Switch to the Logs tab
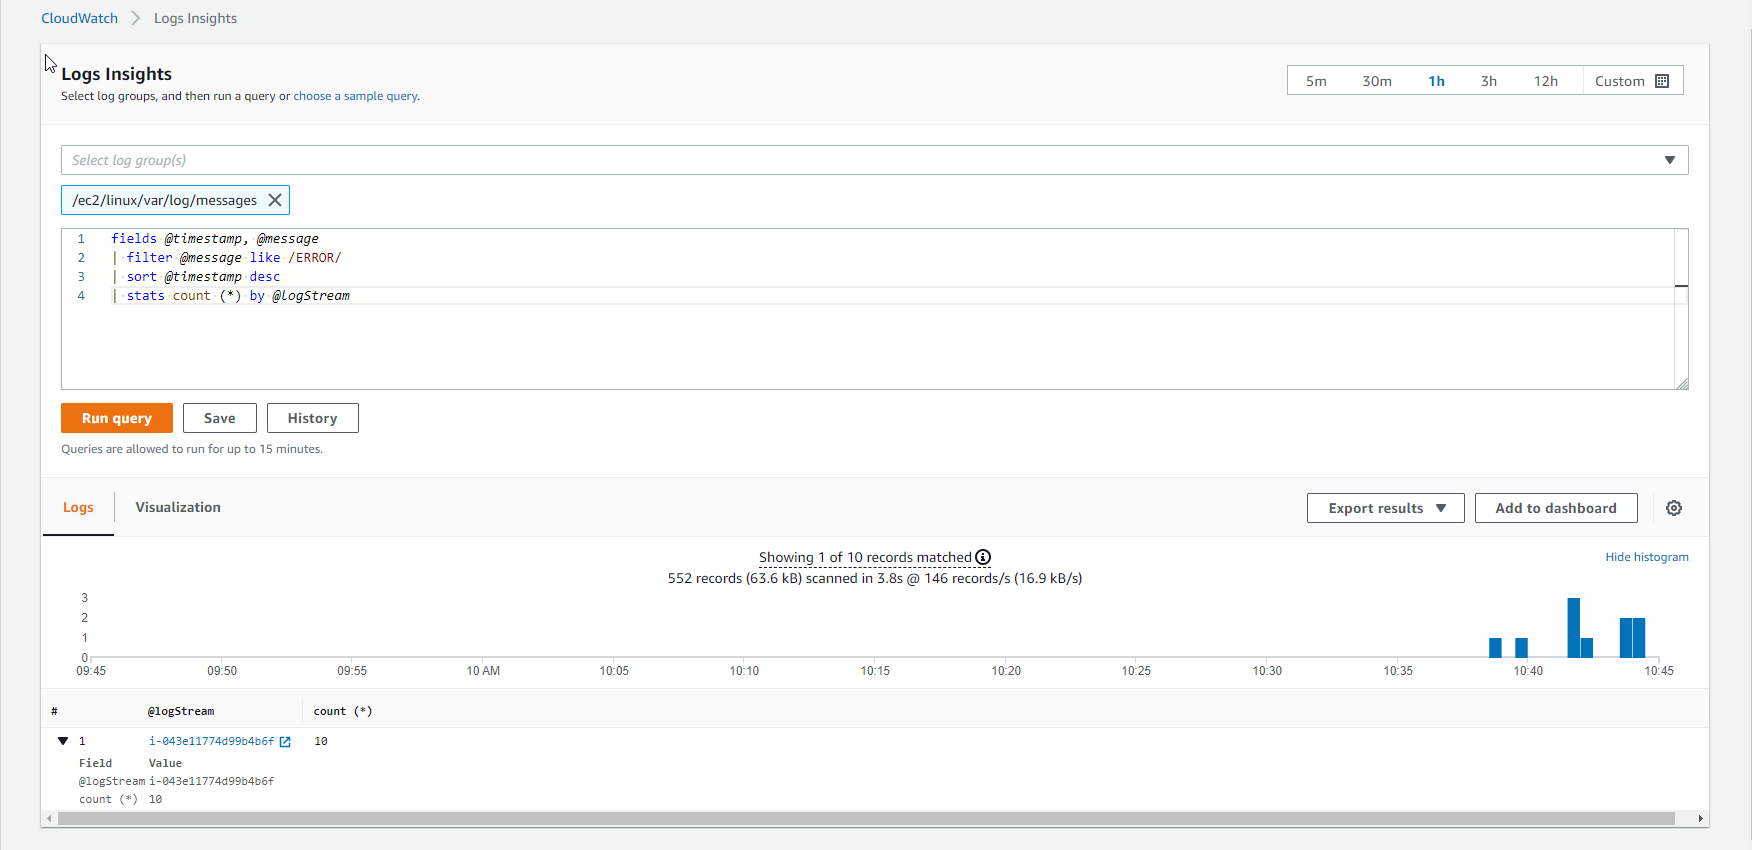The height and width of the screenshot is (850, 1752). pyautogui.click(x=78, y=507)
